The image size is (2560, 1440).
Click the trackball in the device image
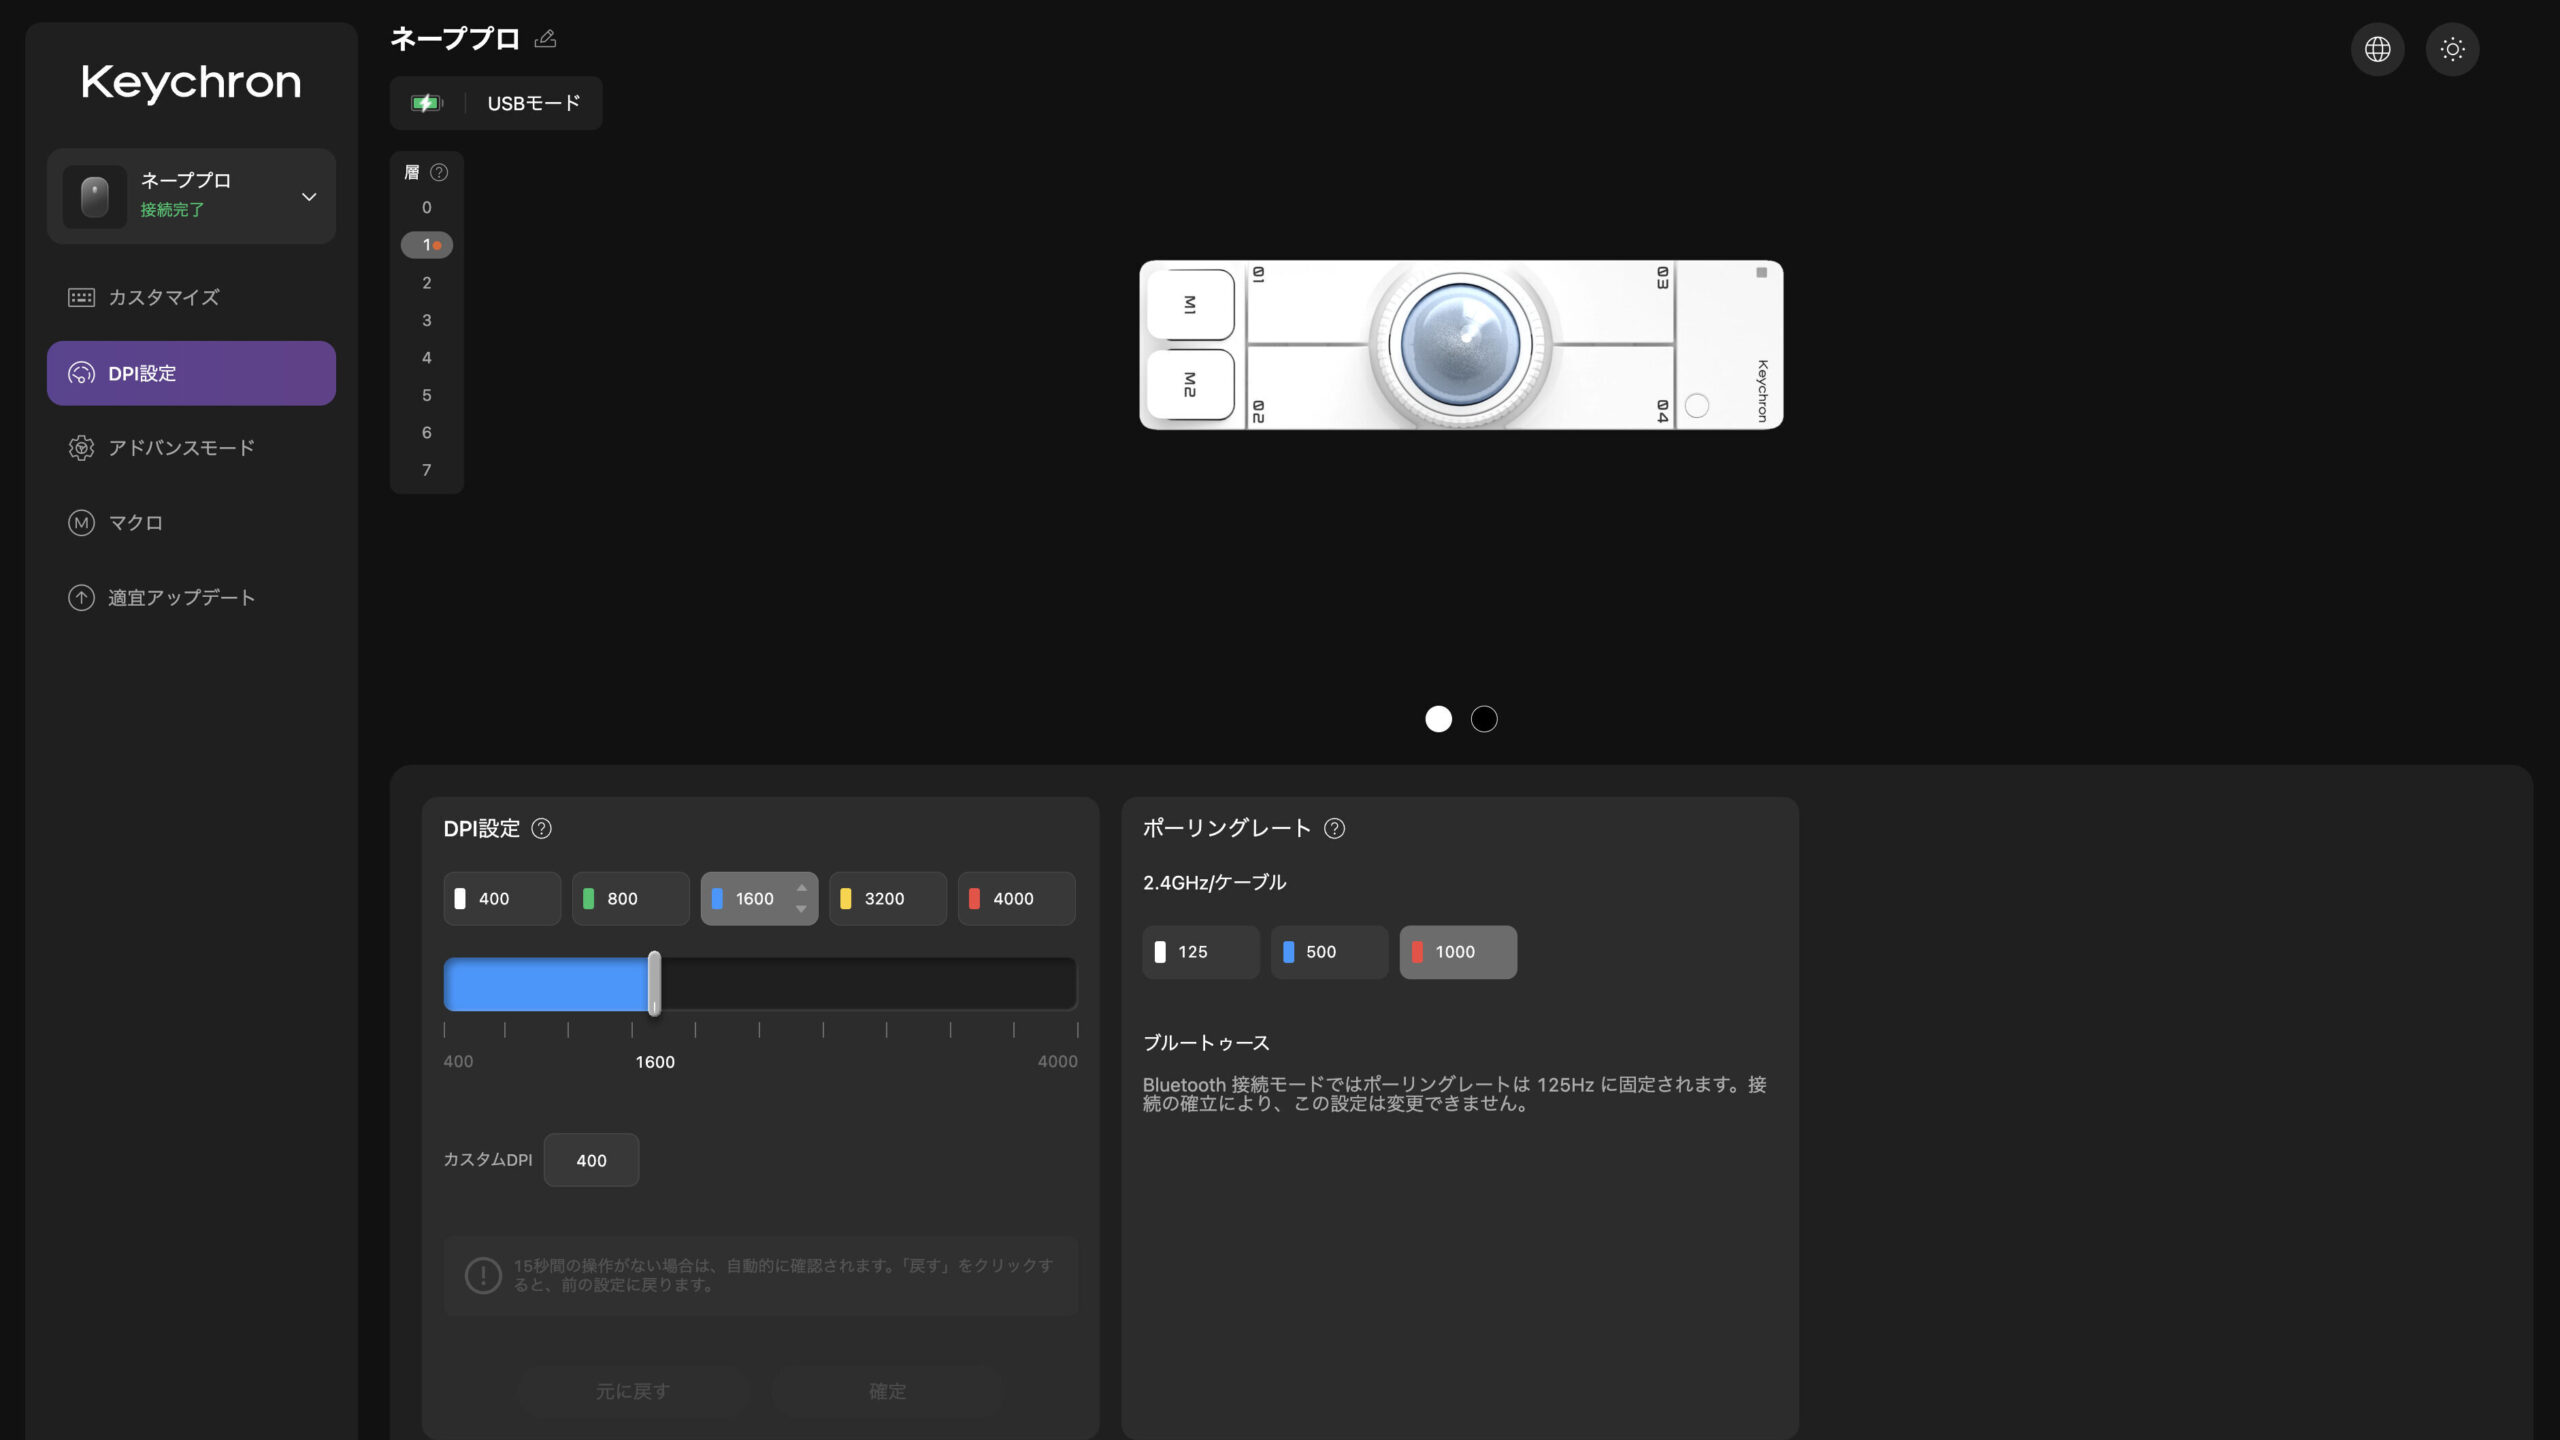point(1460,343)
